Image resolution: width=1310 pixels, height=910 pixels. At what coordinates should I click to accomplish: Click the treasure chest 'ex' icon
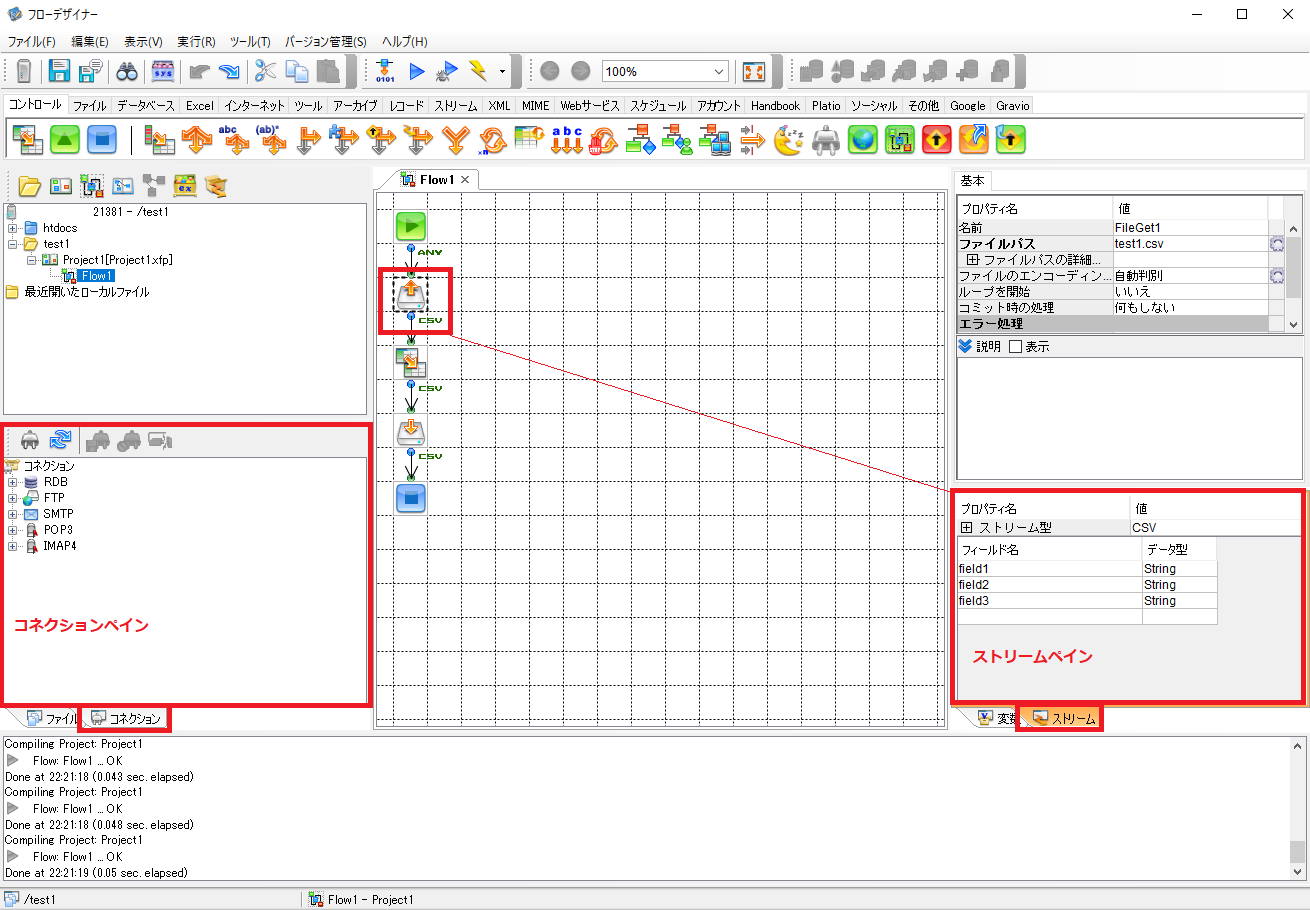click(x=184, y=185)
